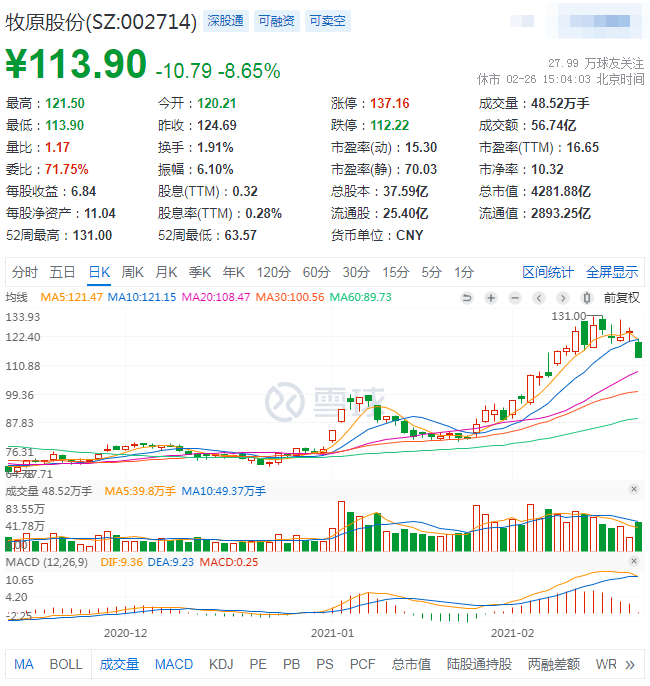Open 区间统计 range statistics
This screenshot has height=686, width=650.
coord(548,272)
